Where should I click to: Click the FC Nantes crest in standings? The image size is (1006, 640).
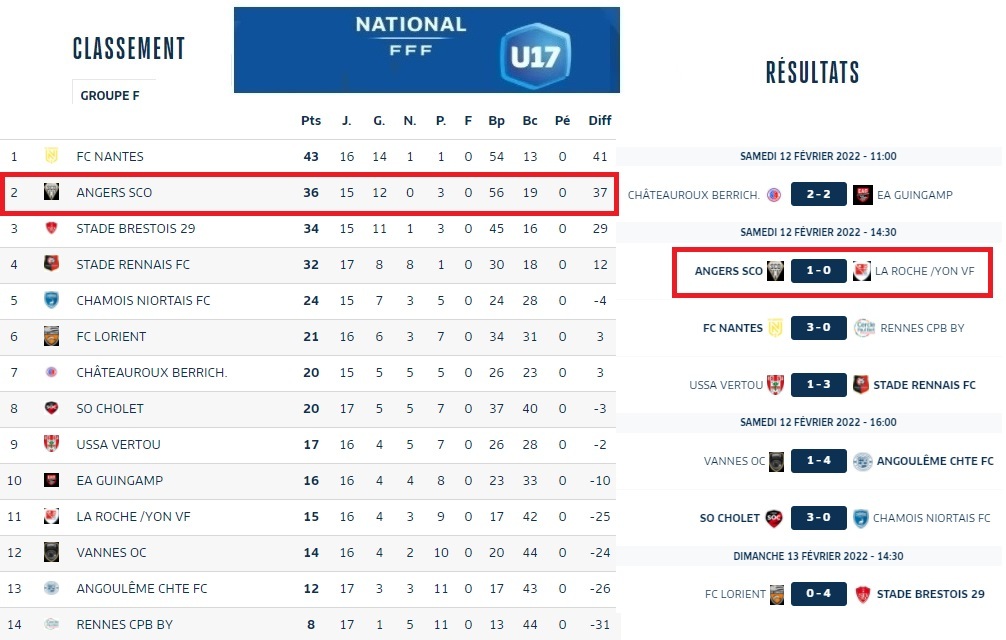[x=51, y=156]
